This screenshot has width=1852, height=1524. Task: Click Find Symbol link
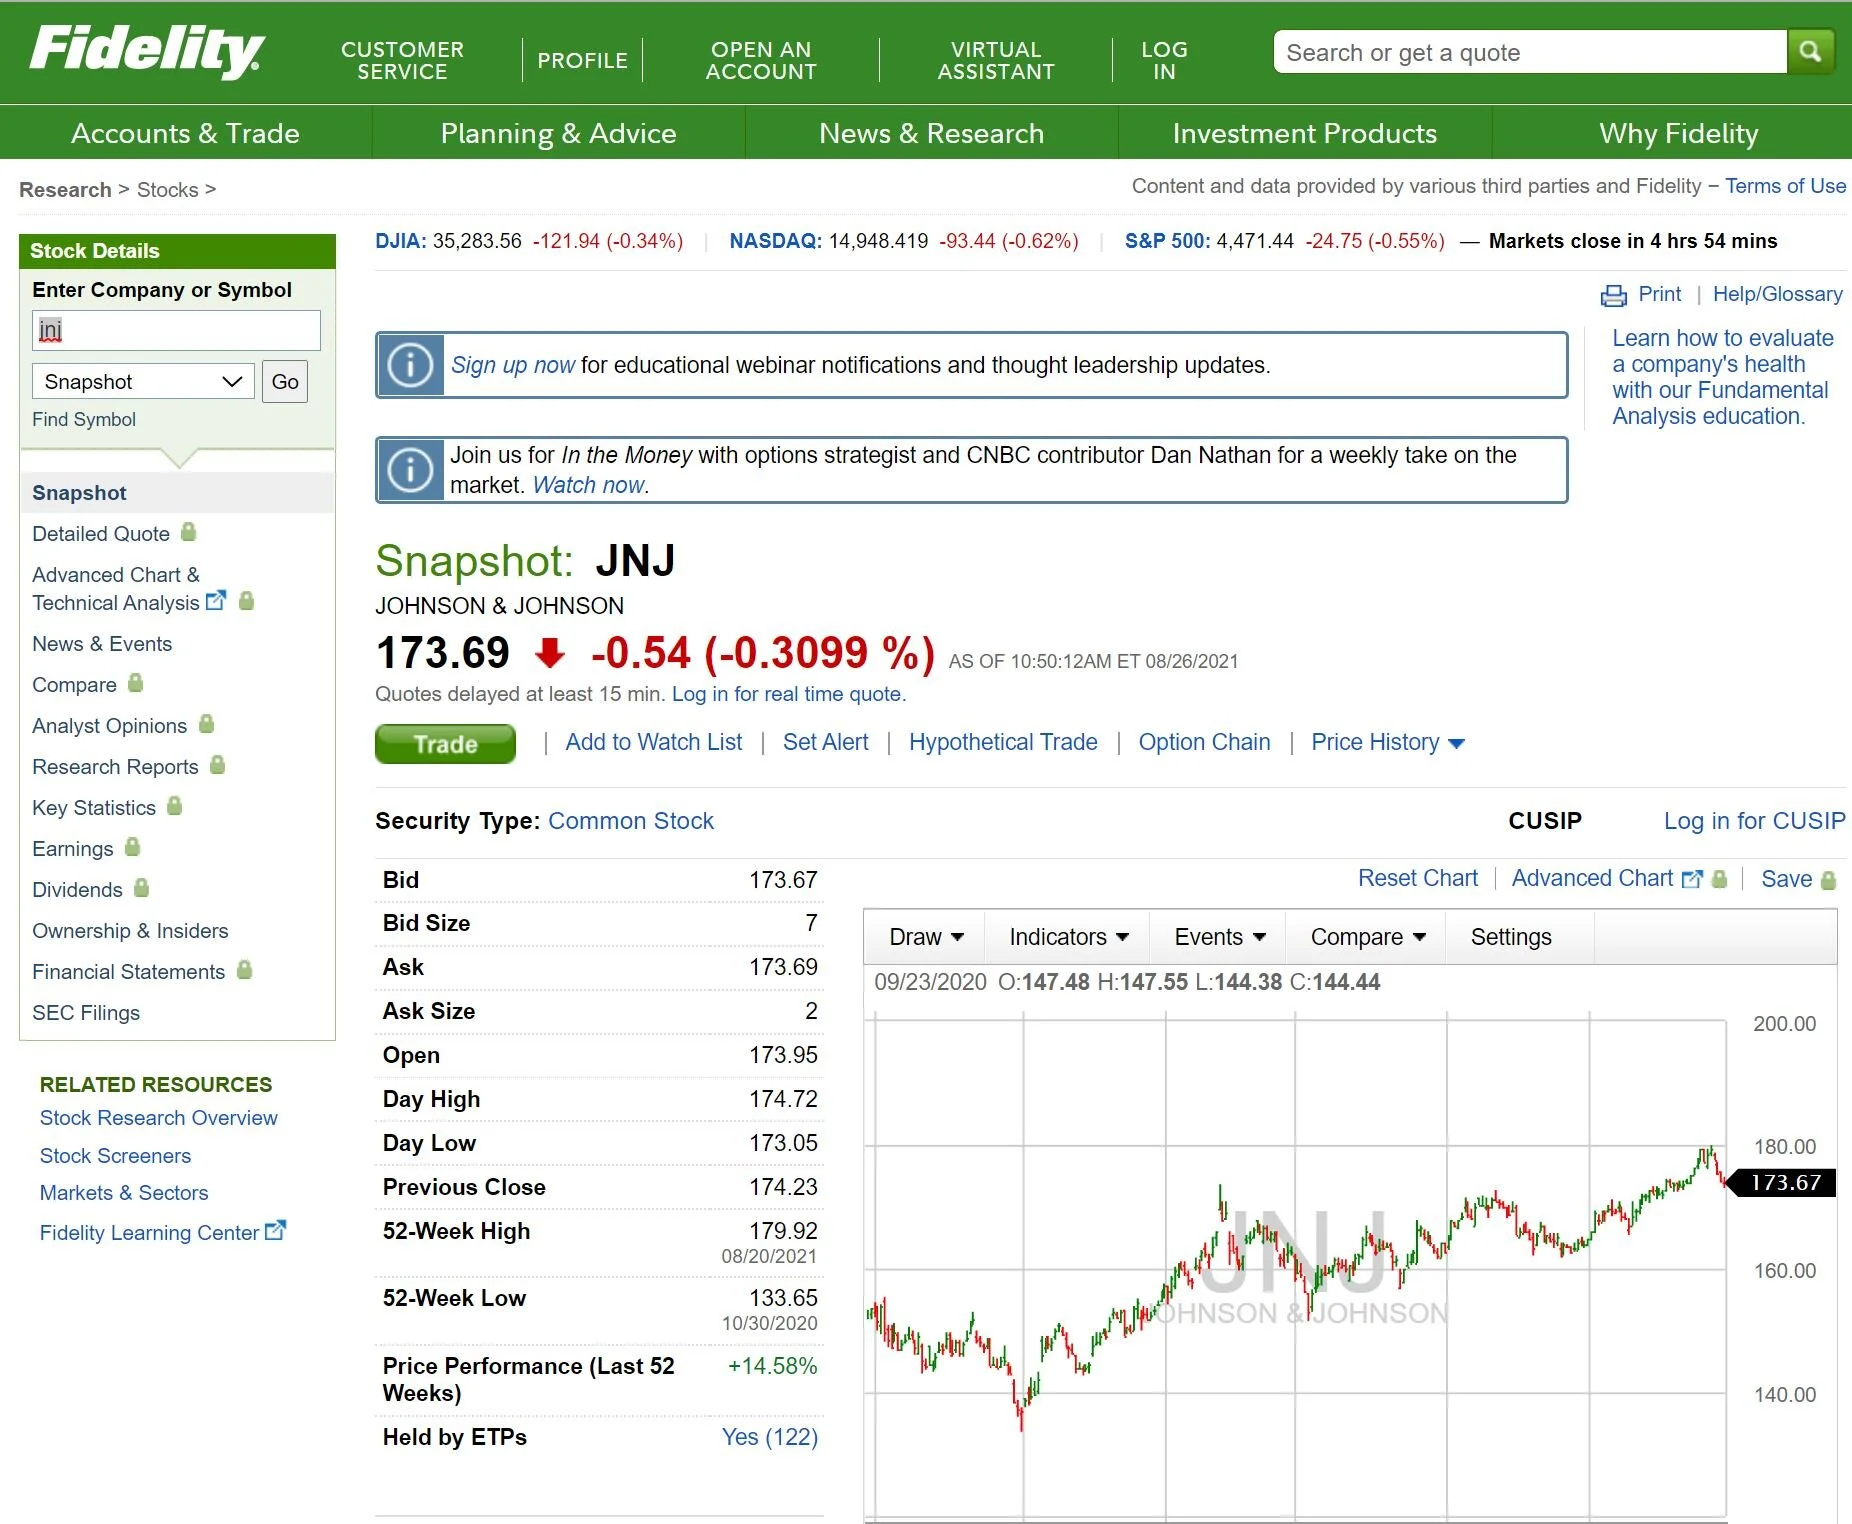(x=84, y=419)
